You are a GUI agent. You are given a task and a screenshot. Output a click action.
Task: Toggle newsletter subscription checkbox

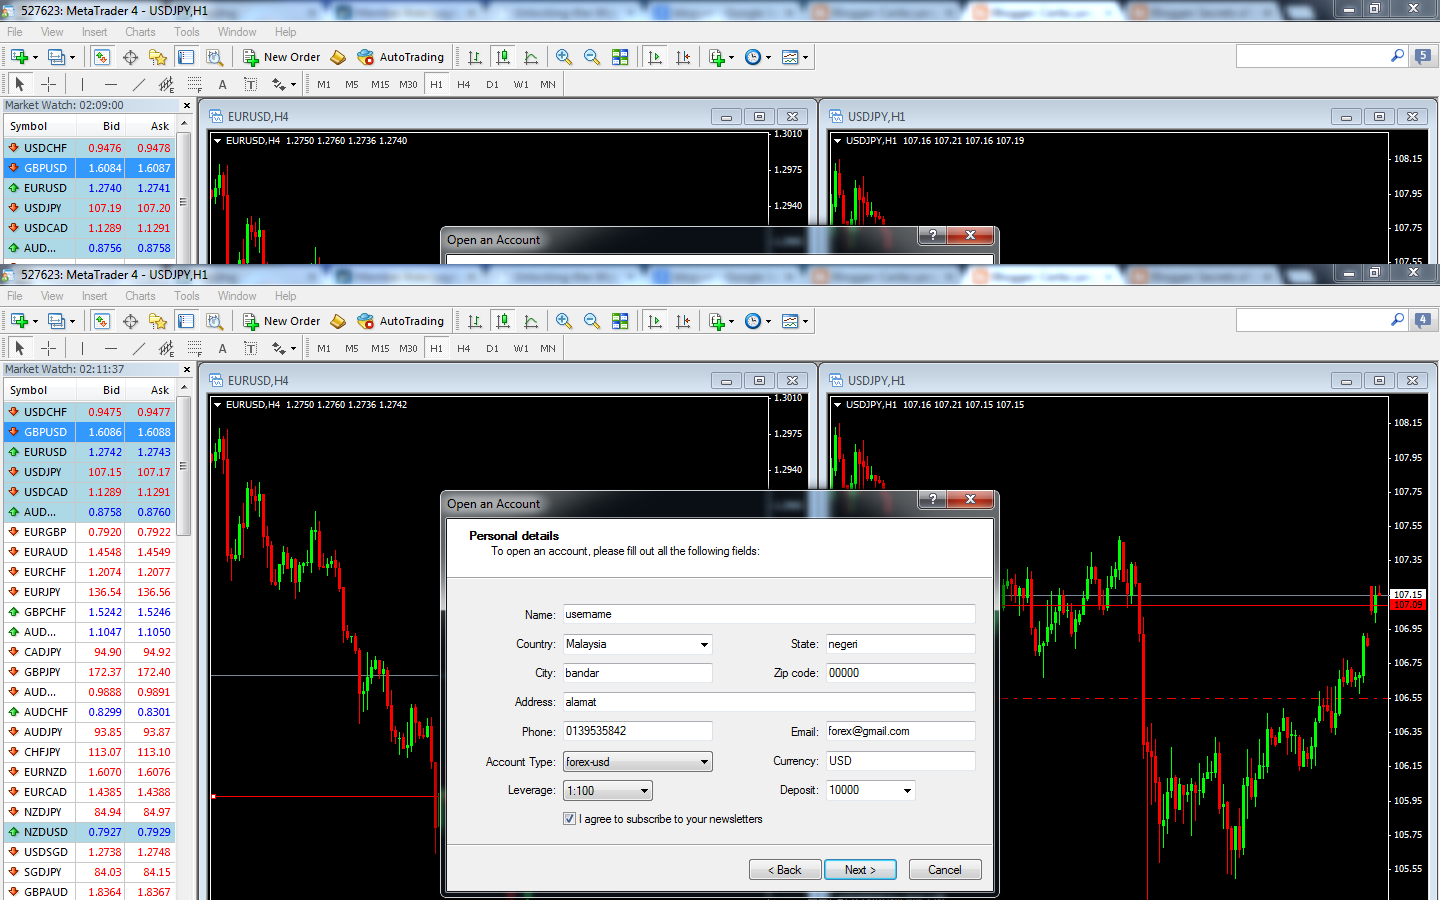pos(570,819)
